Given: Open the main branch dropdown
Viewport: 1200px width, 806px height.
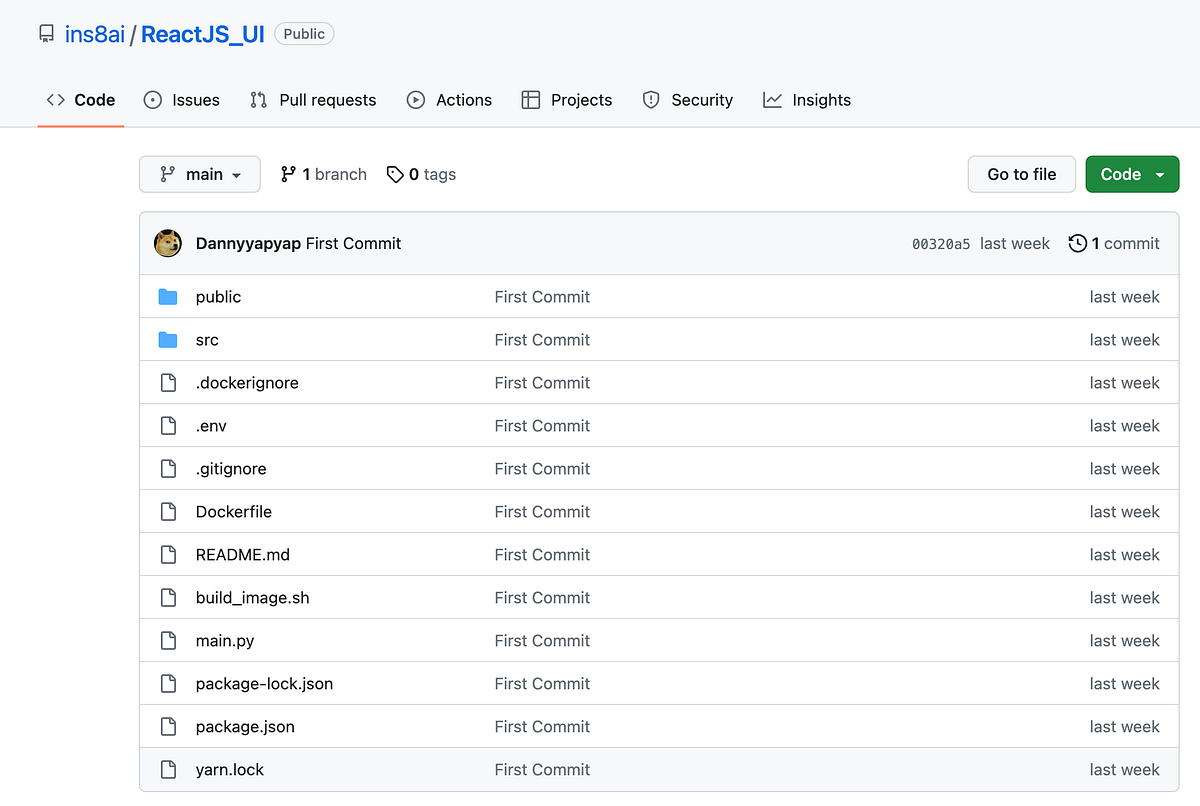Looking at the screenshot, I should (x=199, y=173).
